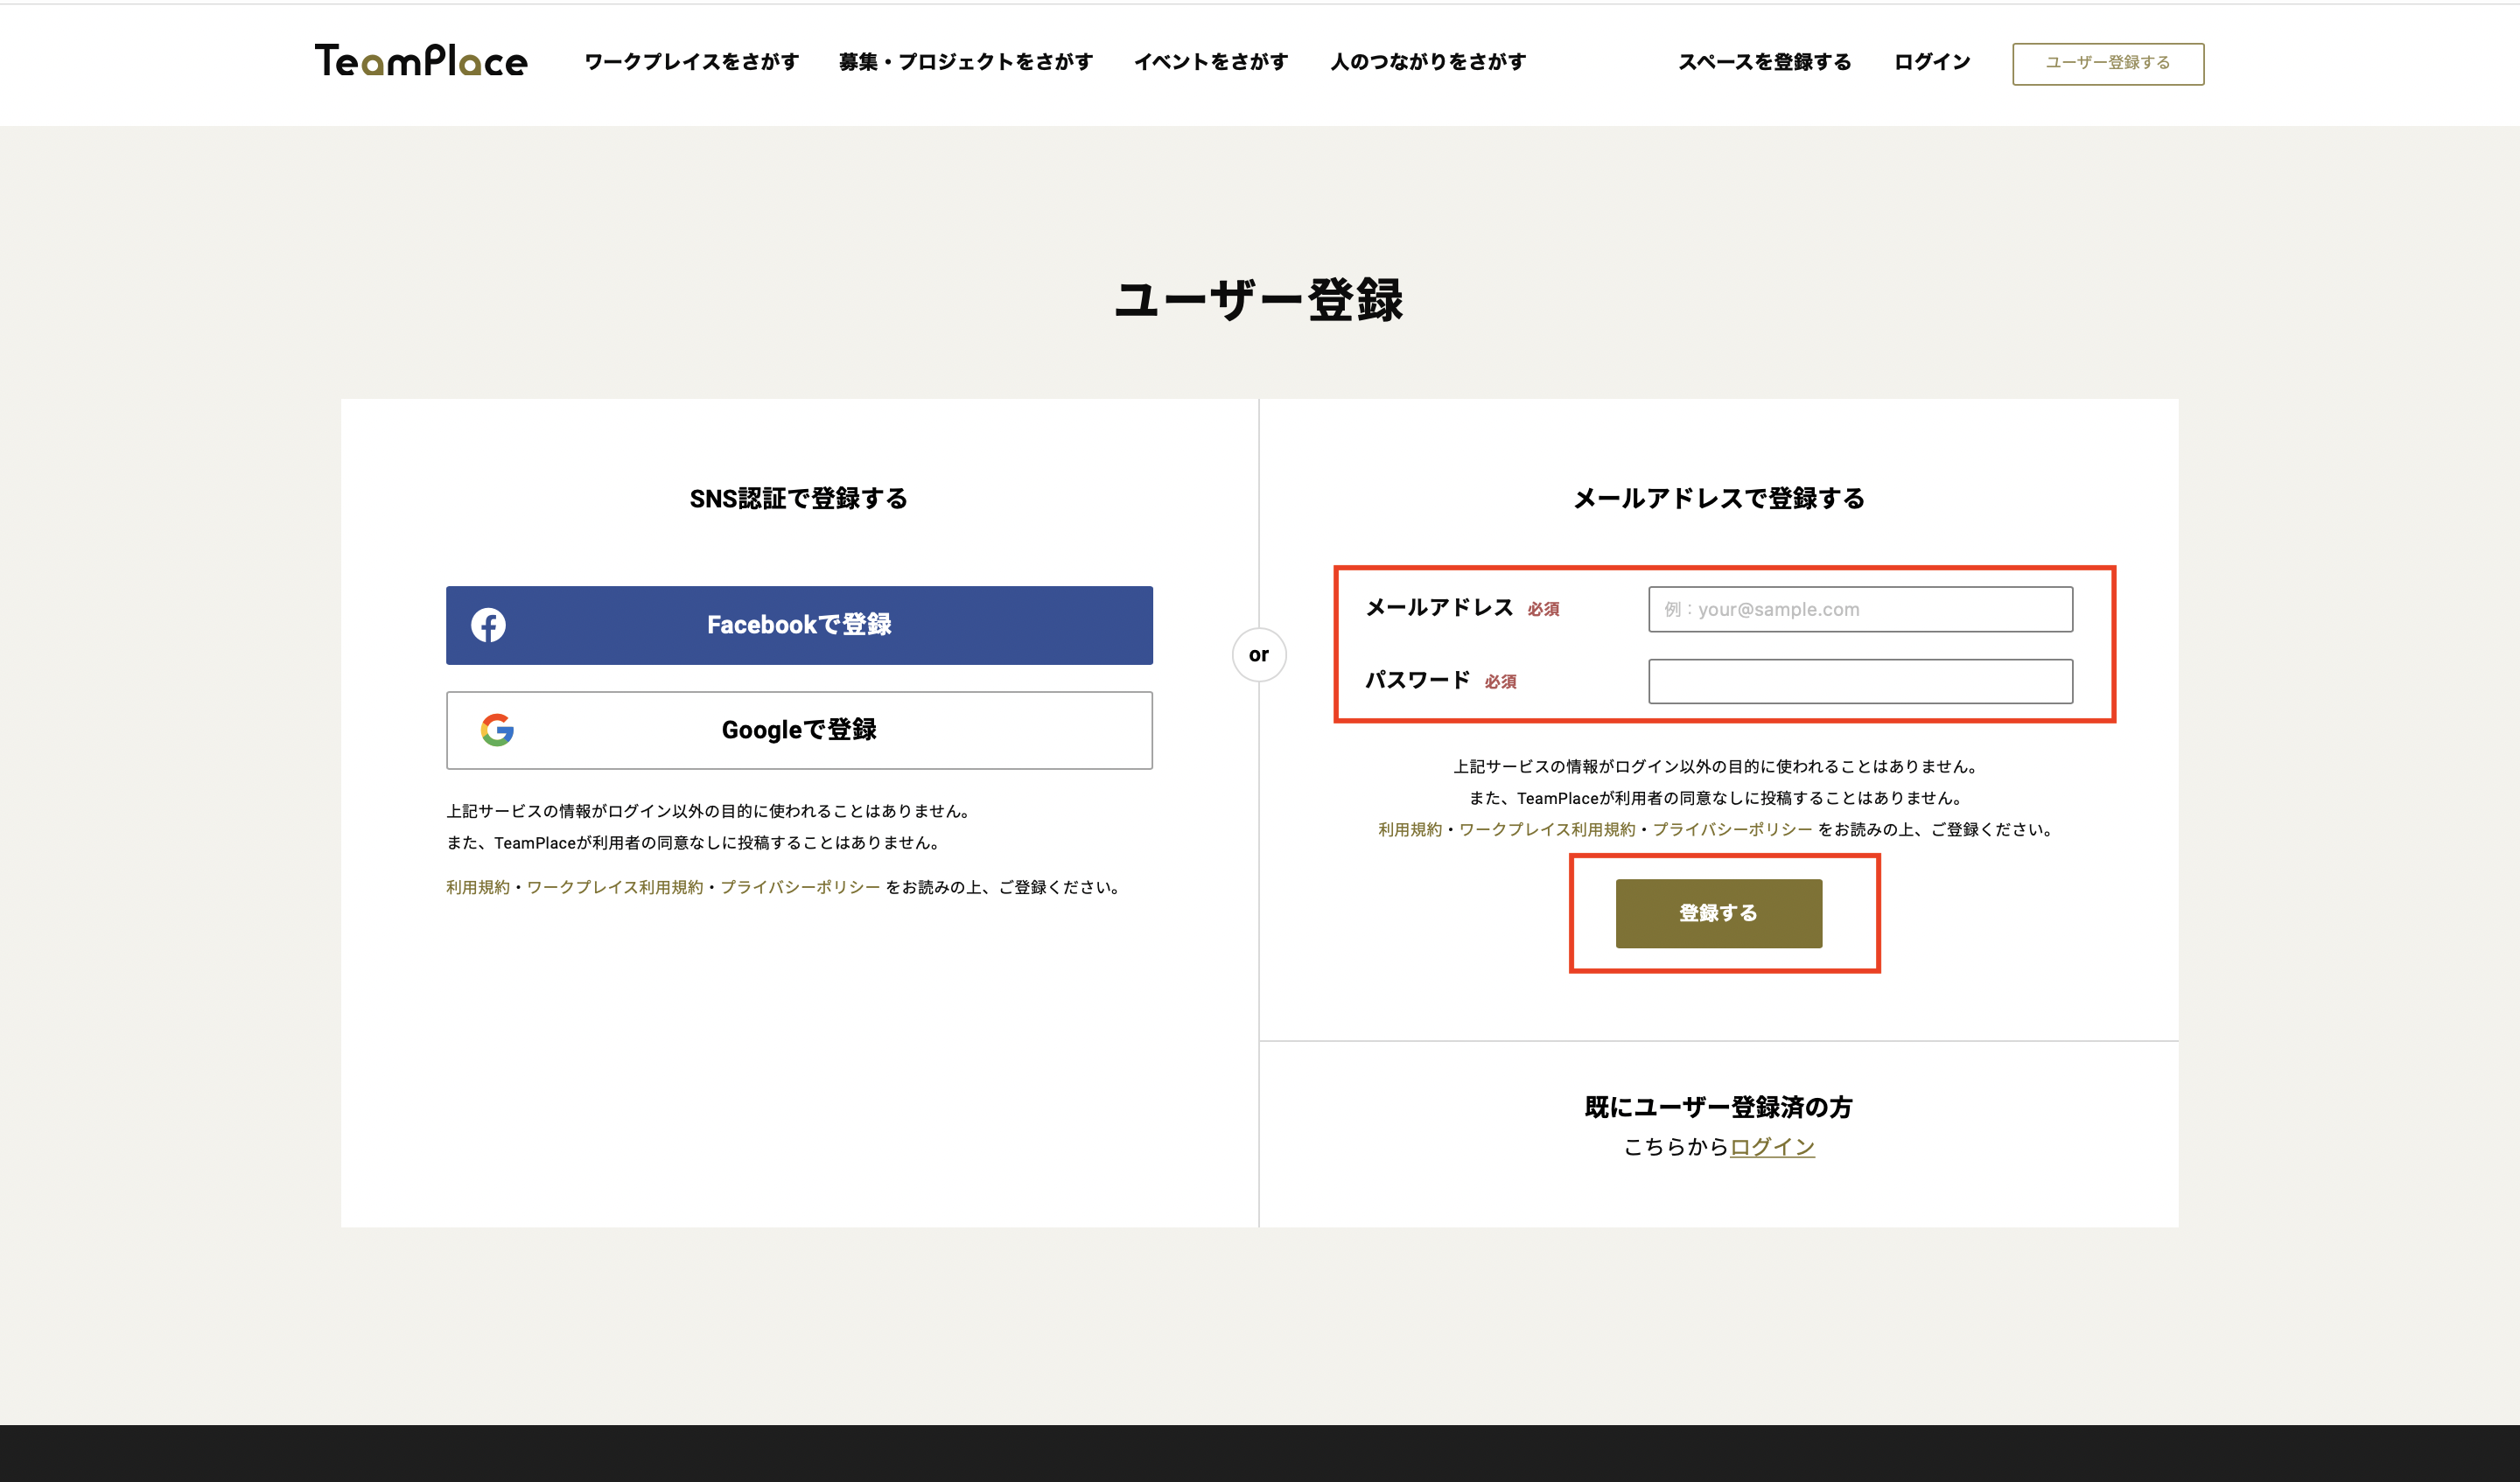
Task: Click the Facebook icon on register button
Action: pos(488,625)
